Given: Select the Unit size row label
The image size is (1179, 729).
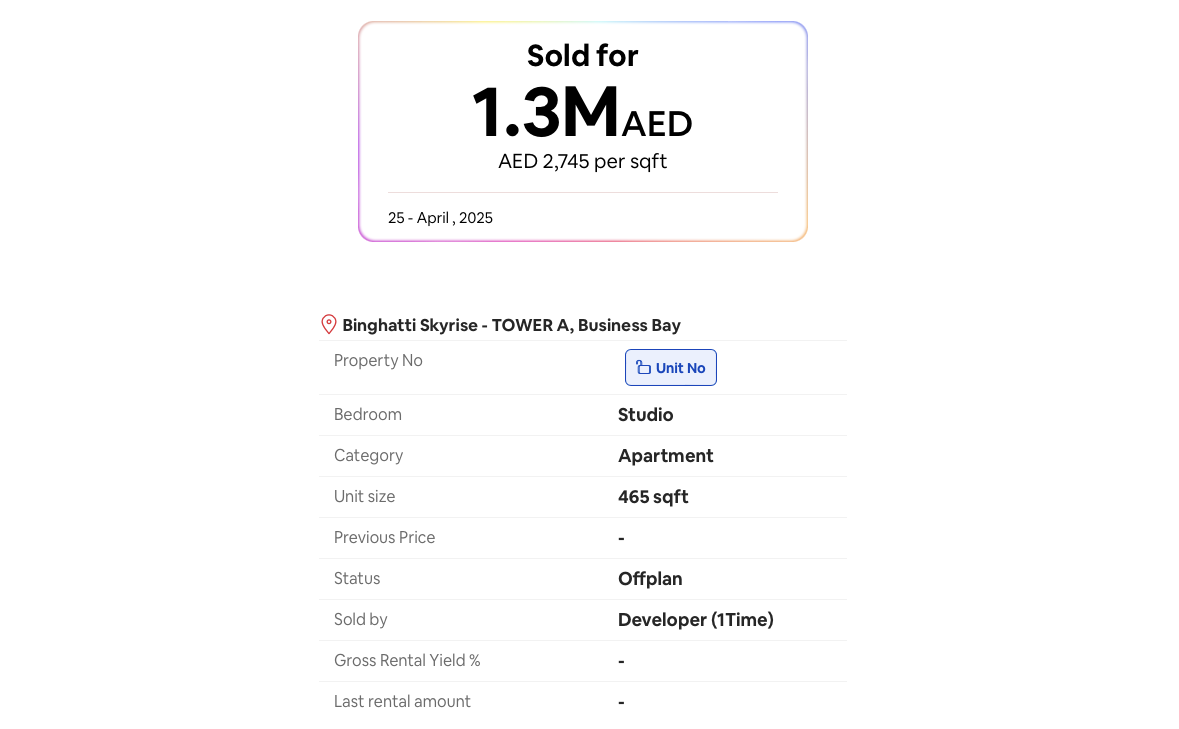Looking at the screenshot, I should coord(364,497).
